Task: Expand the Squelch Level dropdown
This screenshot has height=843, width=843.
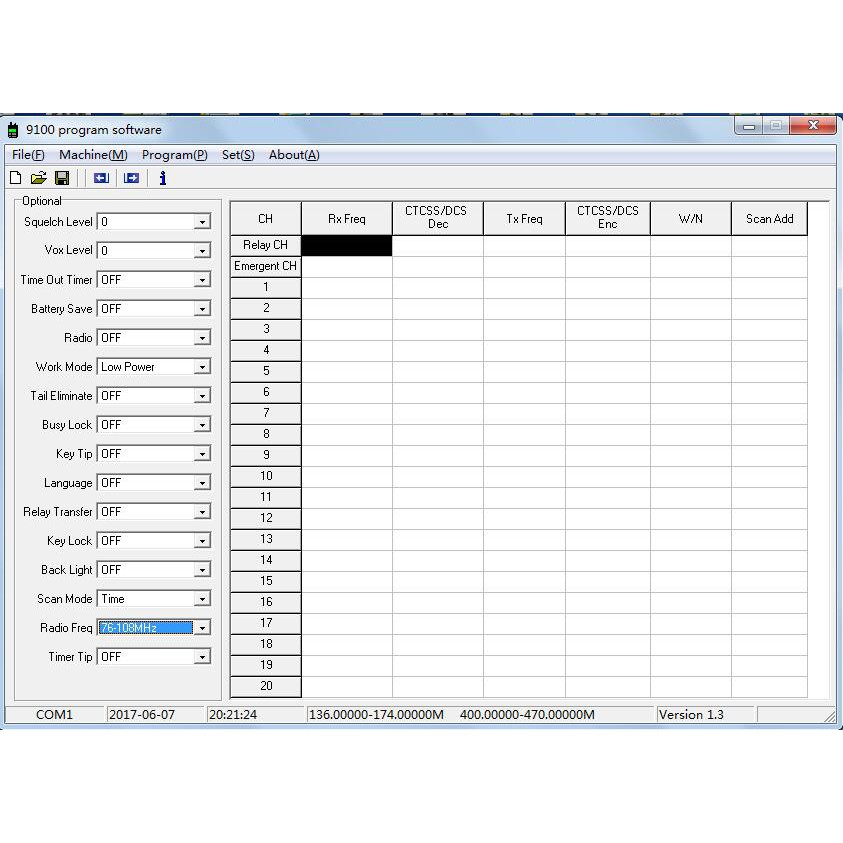Action: coord(202,222)
